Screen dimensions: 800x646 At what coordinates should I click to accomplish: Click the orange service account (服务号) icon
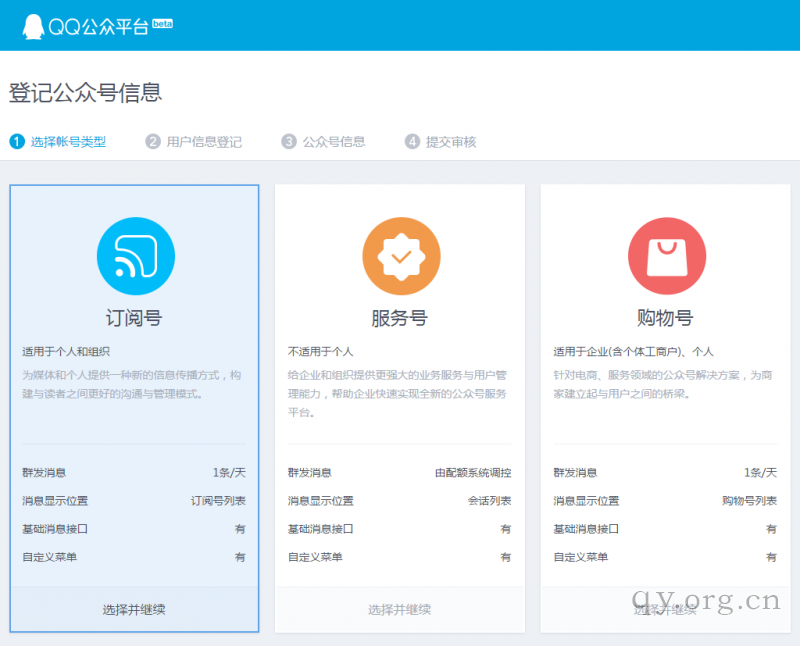pos(402,256)
